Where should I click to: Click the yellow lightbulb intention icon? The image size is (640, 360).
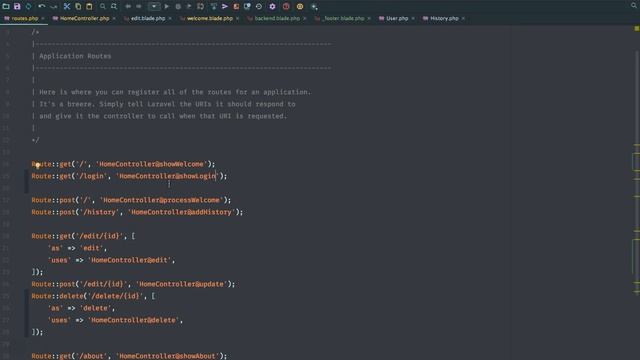pos(38,165)
